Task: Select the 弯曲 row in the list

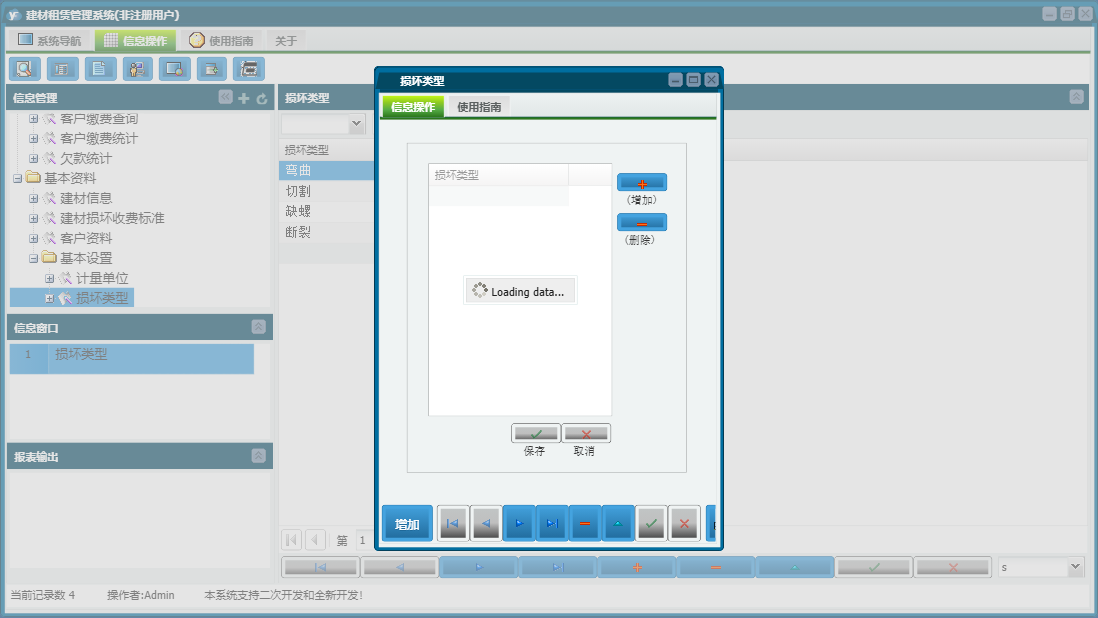Action: pos(326,170)
